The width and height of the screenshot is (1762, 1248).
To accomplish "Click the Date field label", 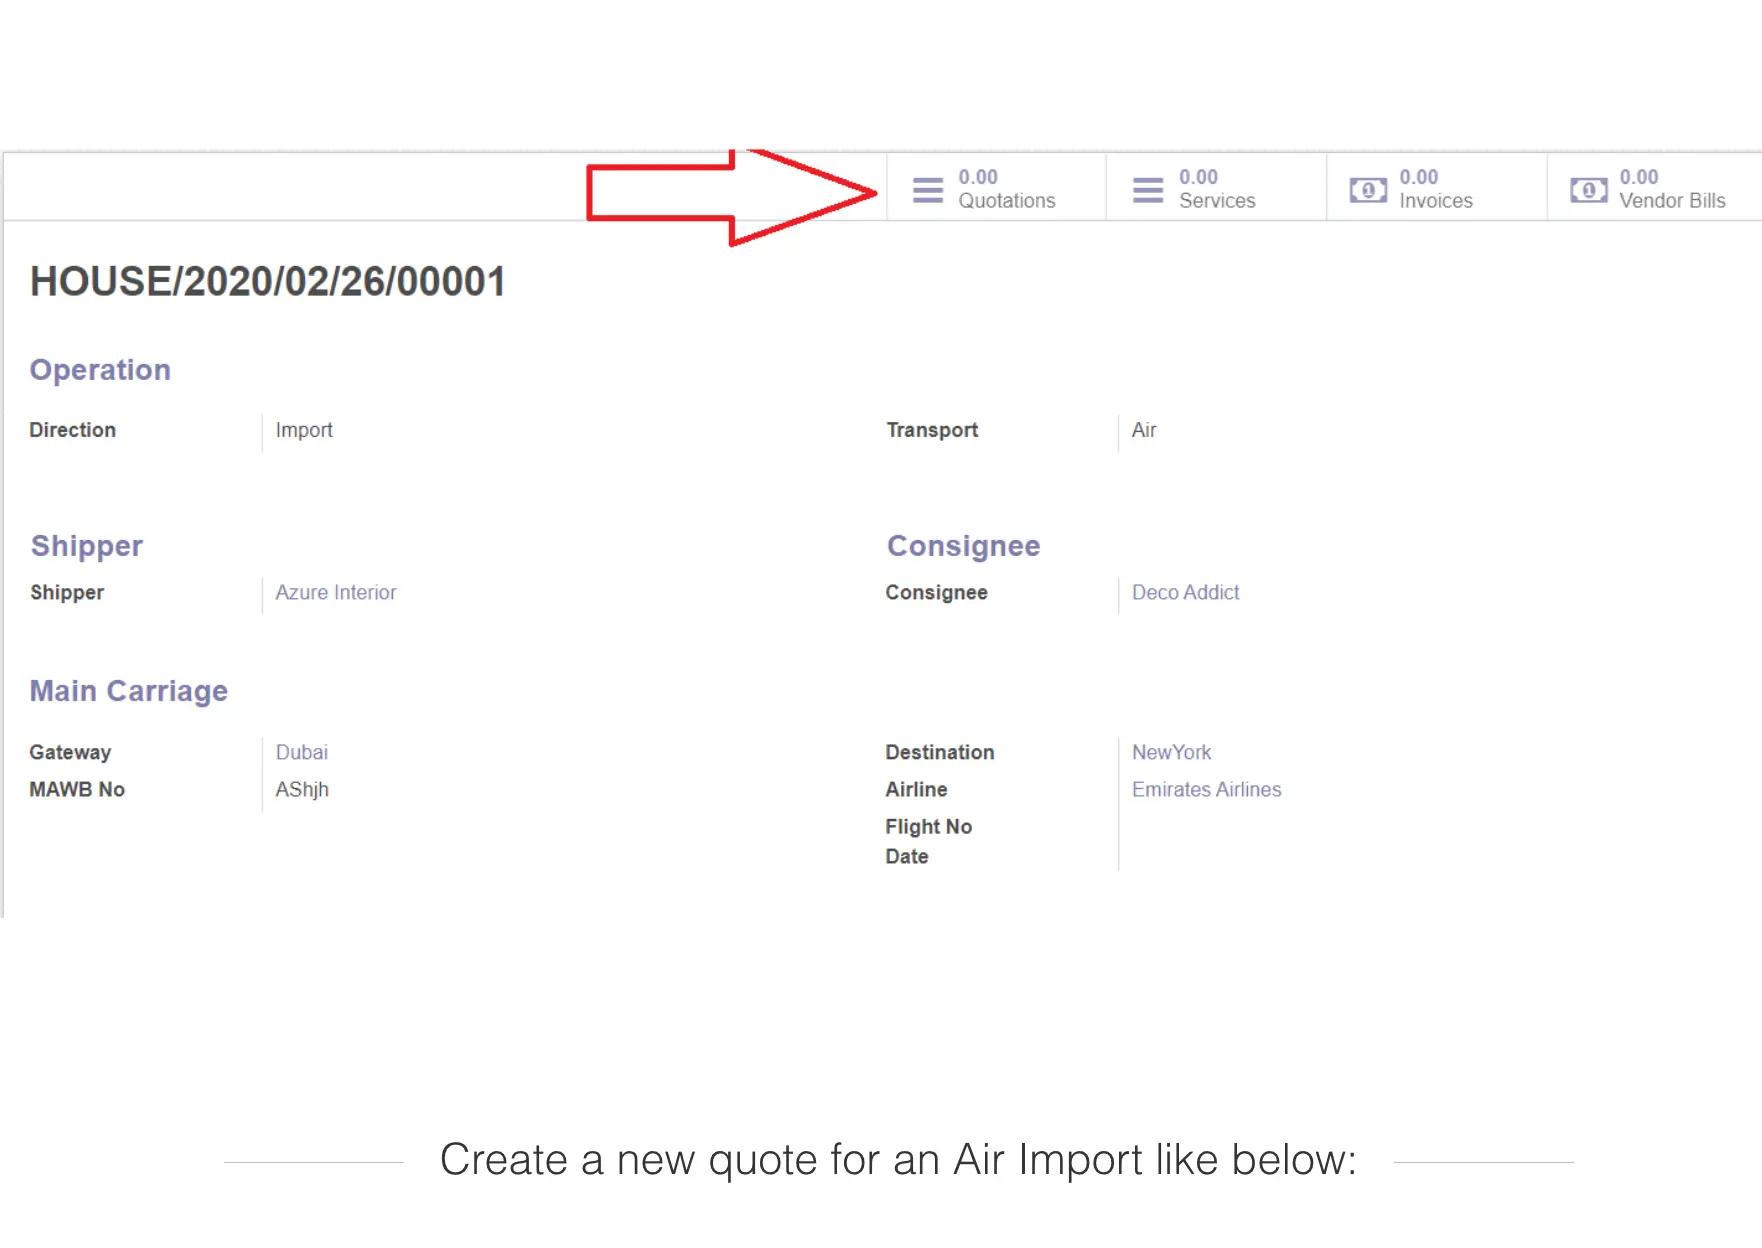I will (x=906, y=856).
